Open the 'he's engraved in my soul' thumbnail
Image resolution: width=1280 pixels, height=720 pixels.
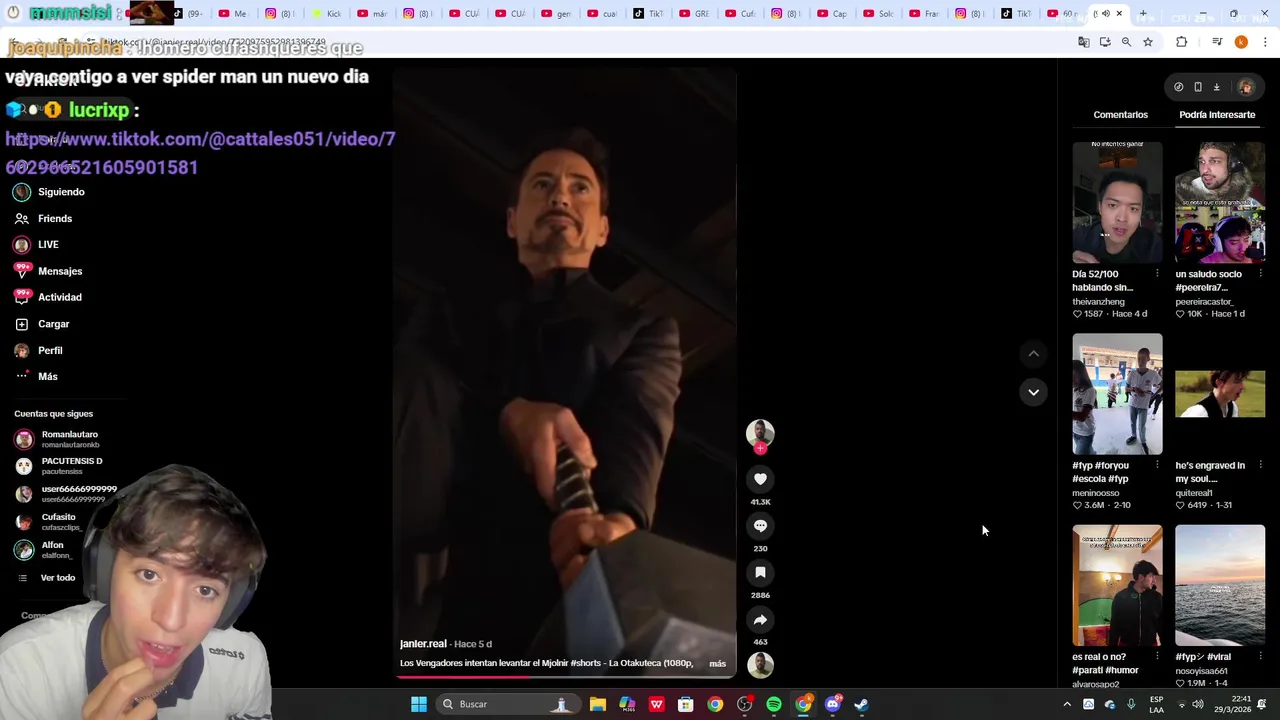point(1219,394)
